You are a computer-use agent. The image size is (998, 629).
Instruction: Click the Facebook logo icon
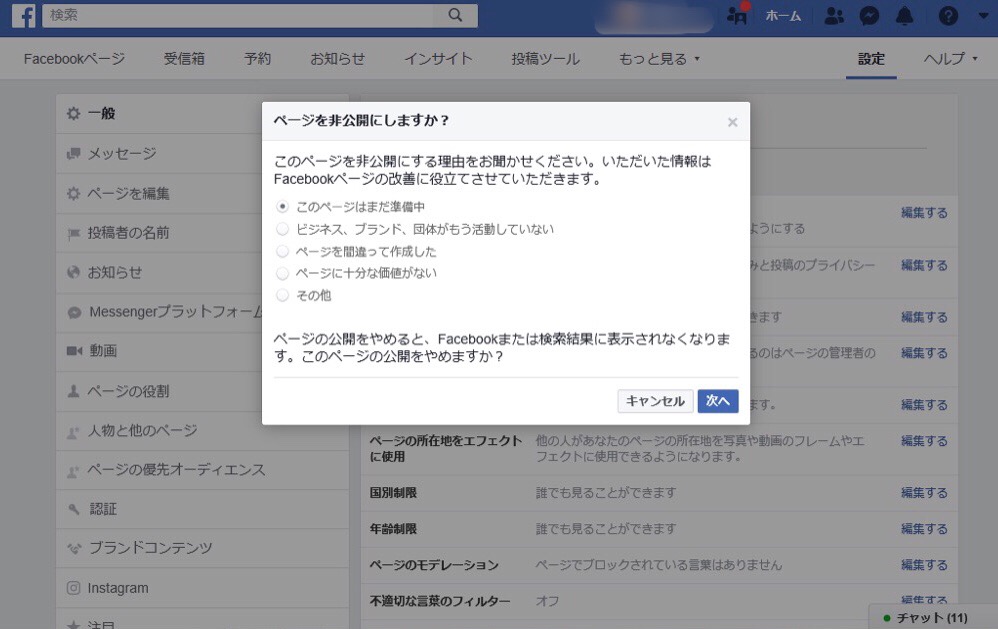[22, 15]
